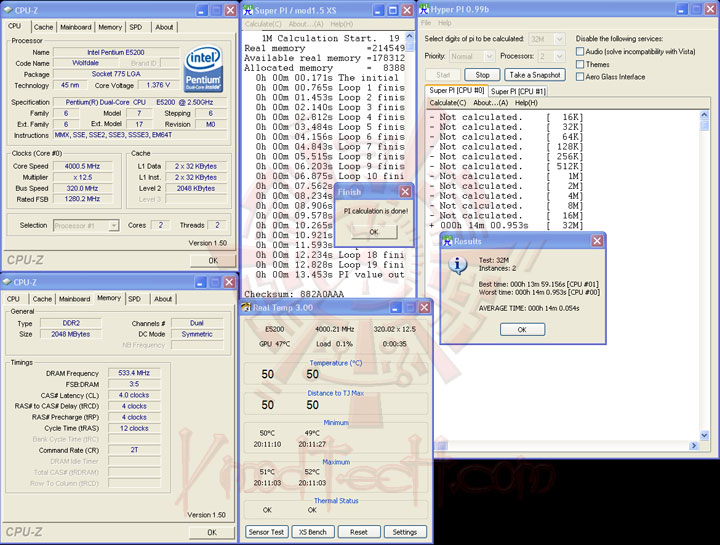720x545 pixels.
Task: Click XS Bench button in Real Temp
Action: [313, 532]
